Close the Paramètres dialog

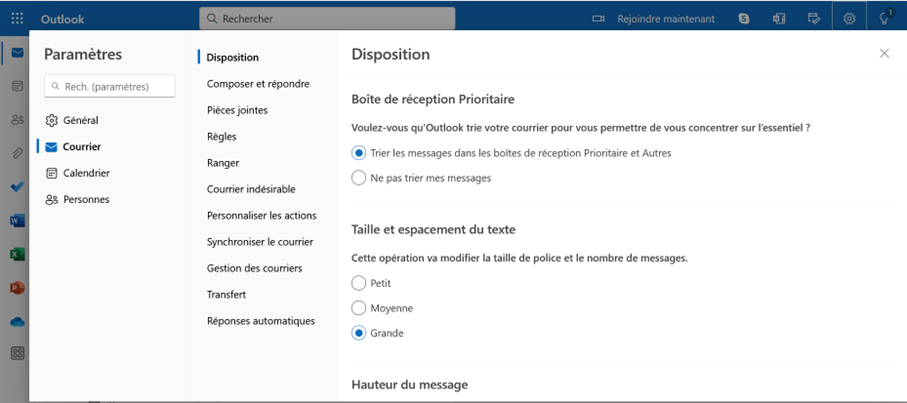pos(884,53)
